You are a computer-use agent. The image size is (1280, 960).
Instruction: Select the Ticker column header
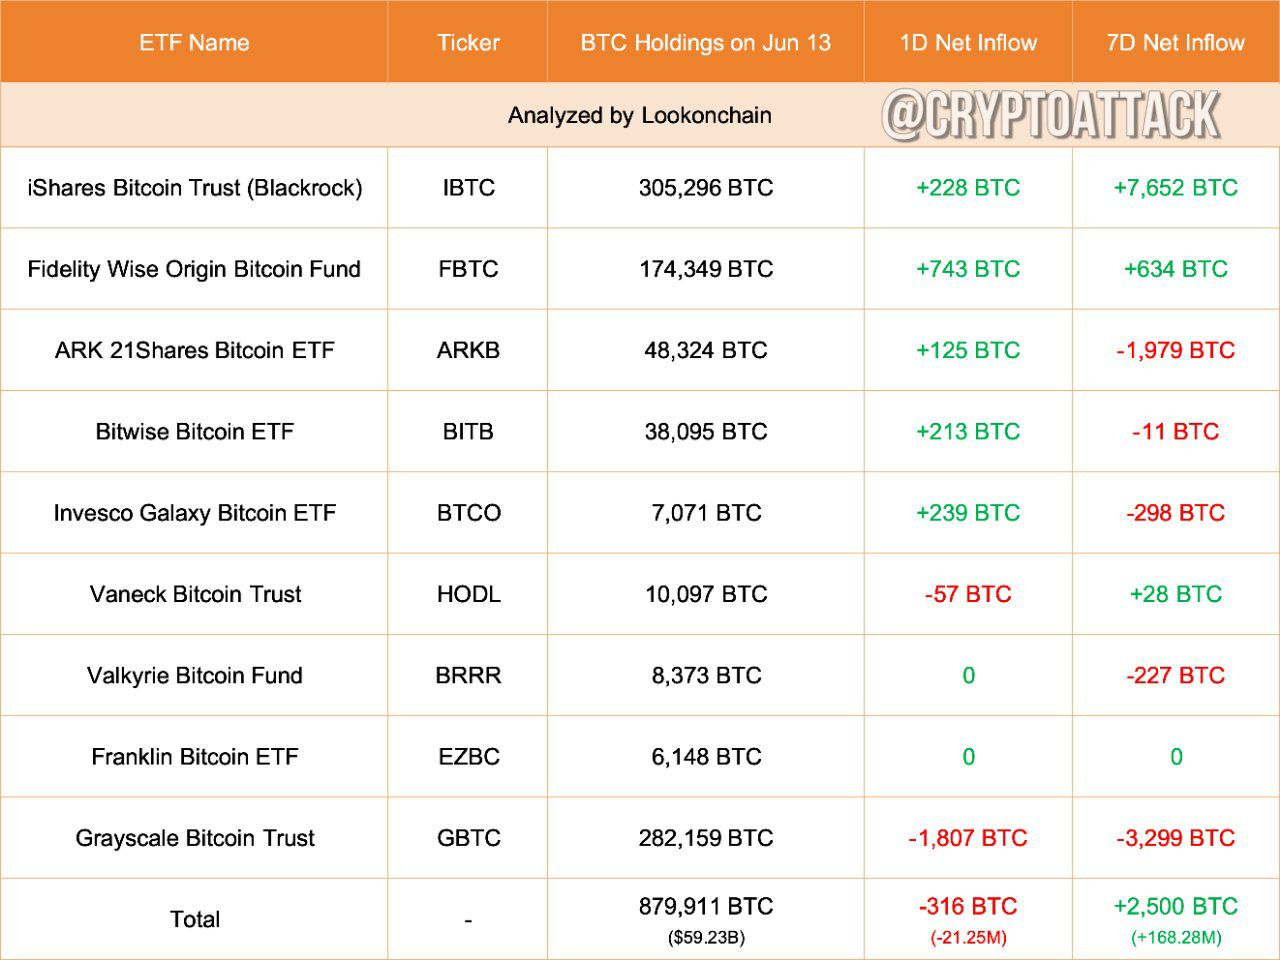[x=468, y=42]
